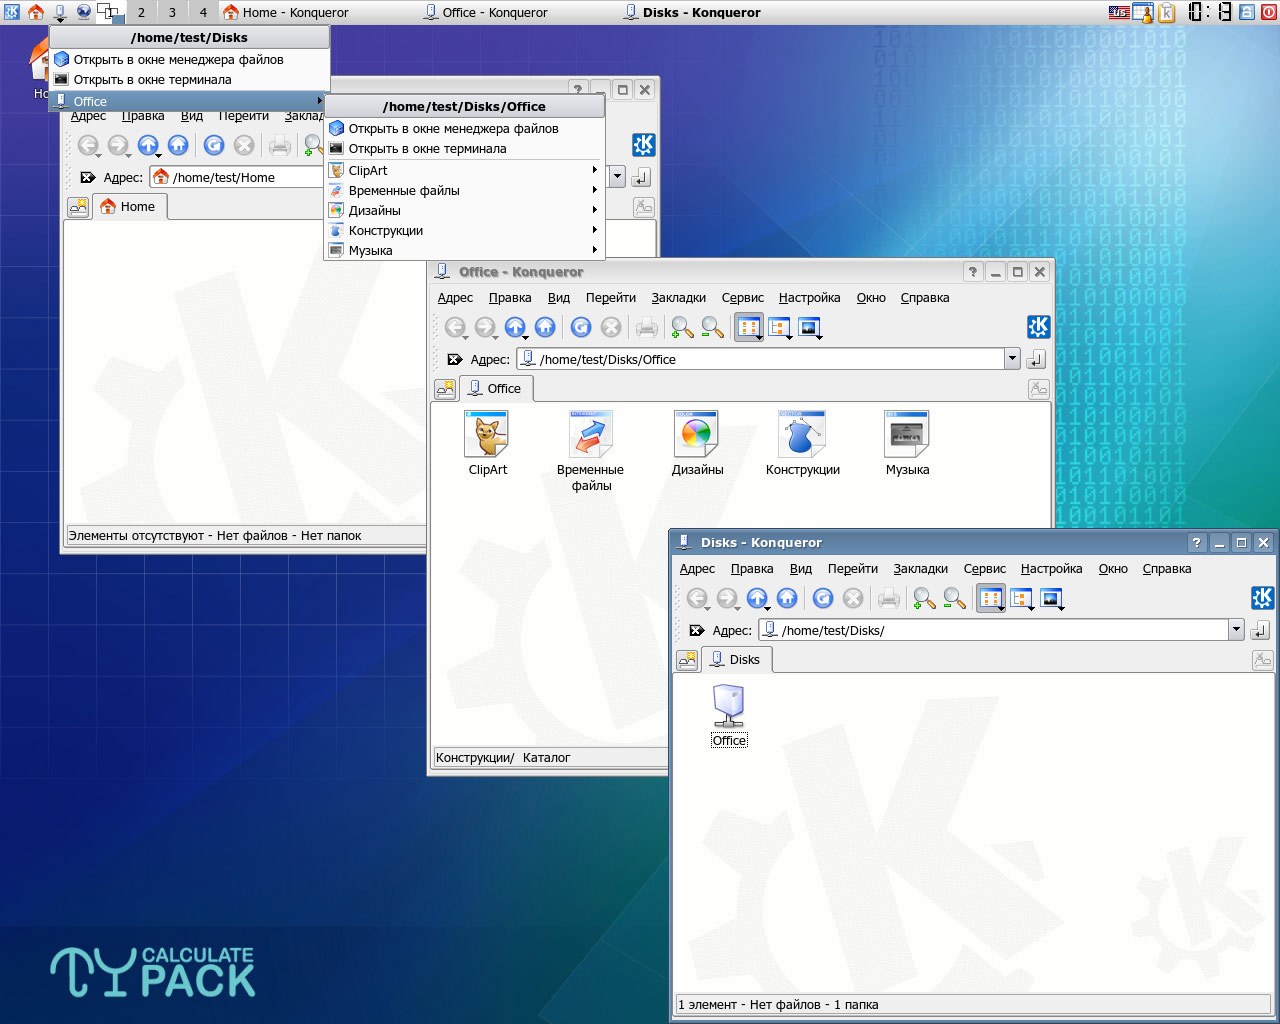Zoom in icons in Disks window

(925, 598)
